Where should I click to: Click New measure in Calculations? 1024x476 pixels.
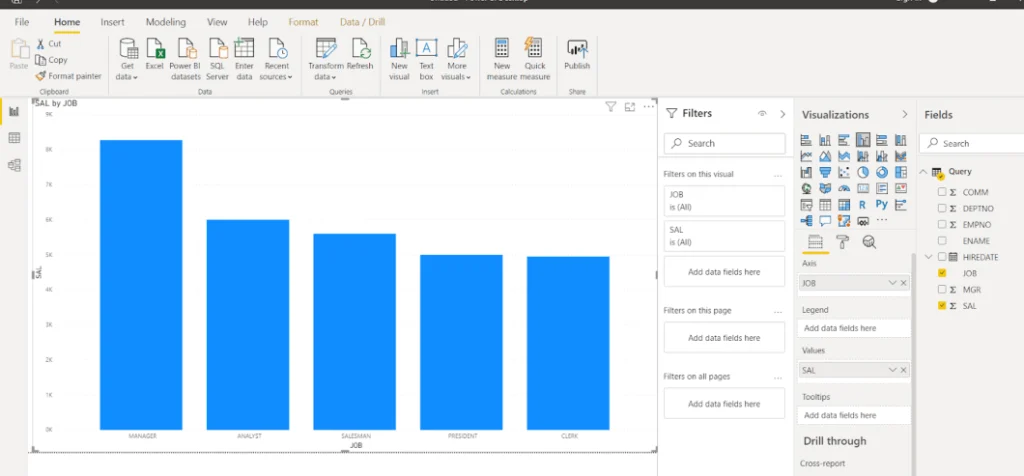502,59
